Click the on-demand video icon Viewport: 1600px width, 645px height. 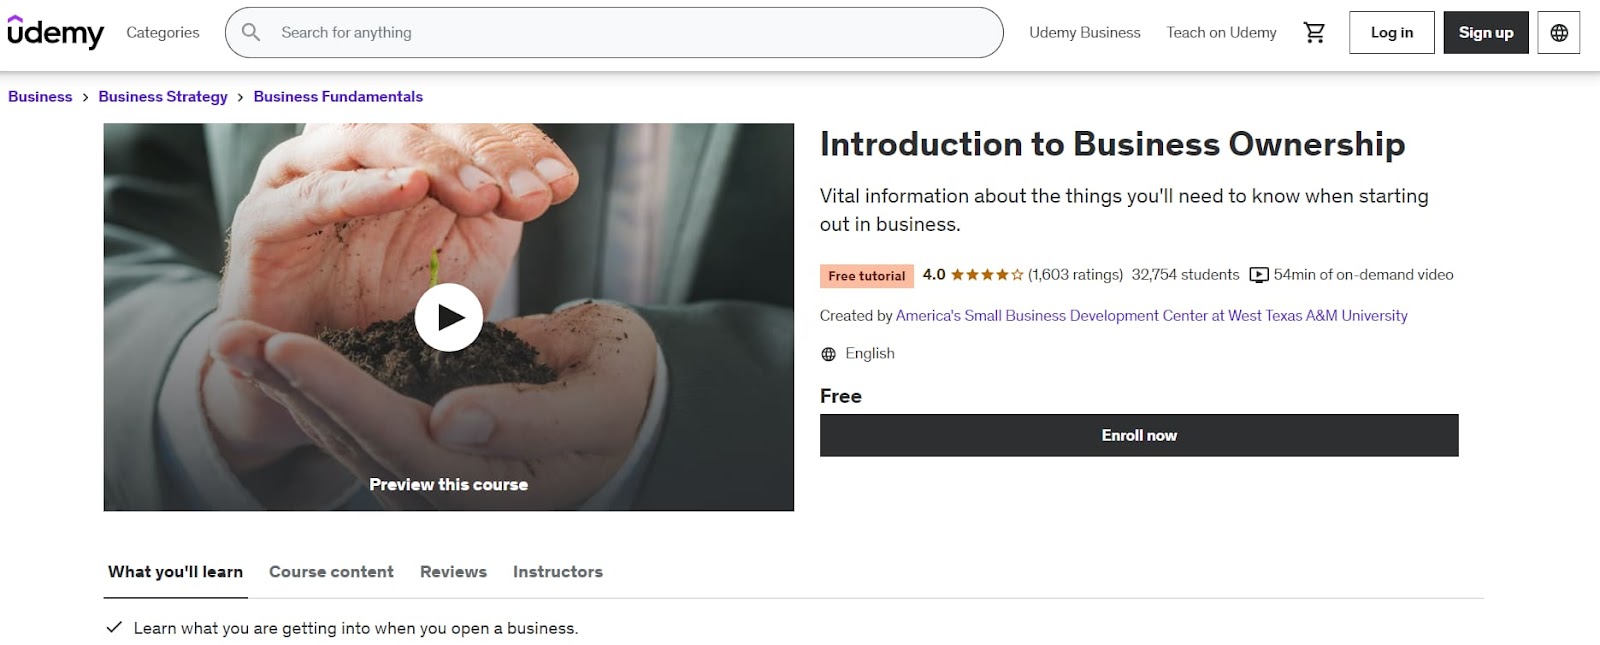click(x=1259, y=275)
